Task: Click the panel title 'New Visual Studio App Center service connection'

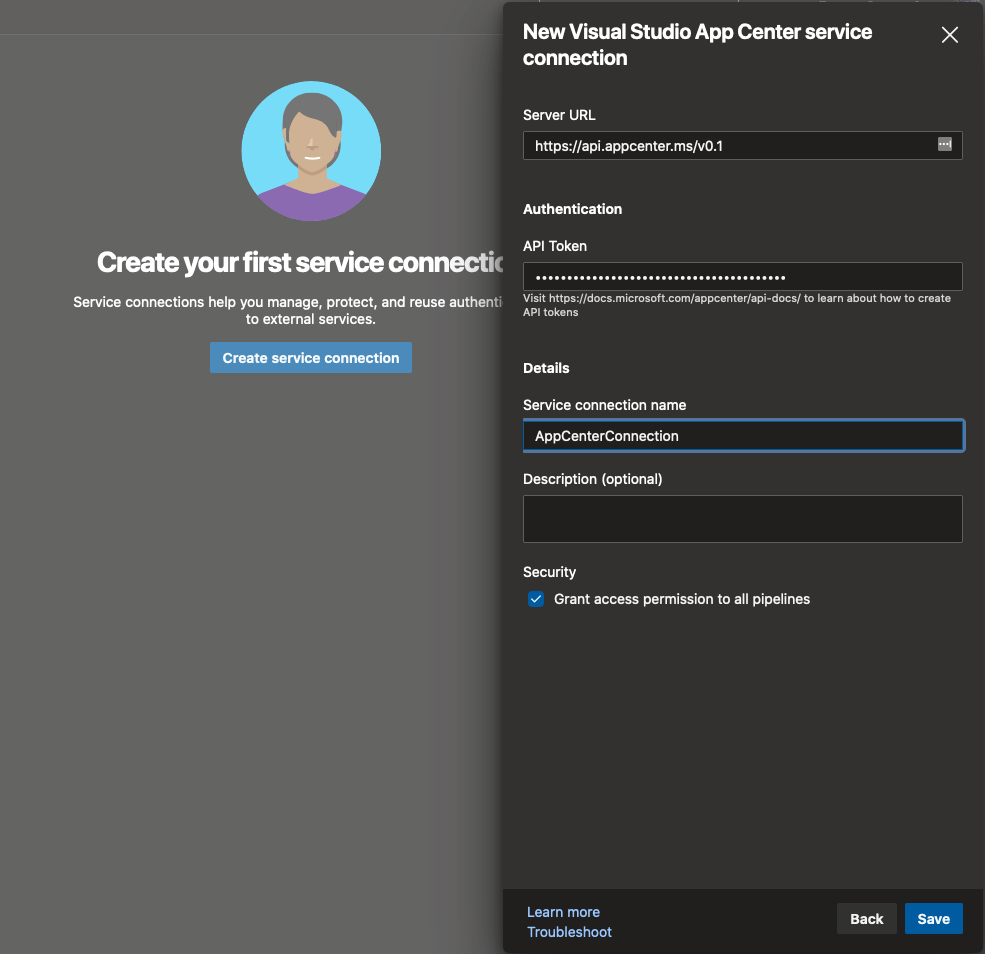Action: tap(697, 45)
